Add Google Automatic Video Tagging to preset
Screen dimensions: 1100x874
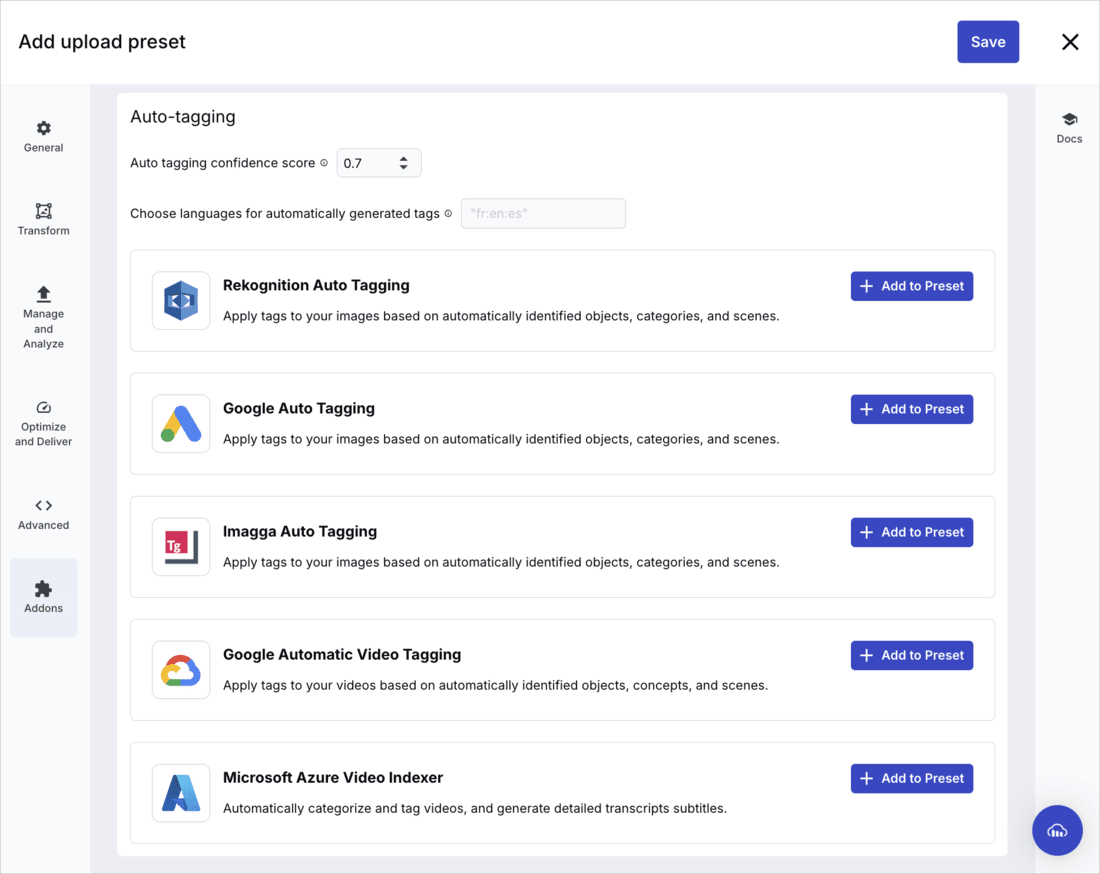(911, 655)
